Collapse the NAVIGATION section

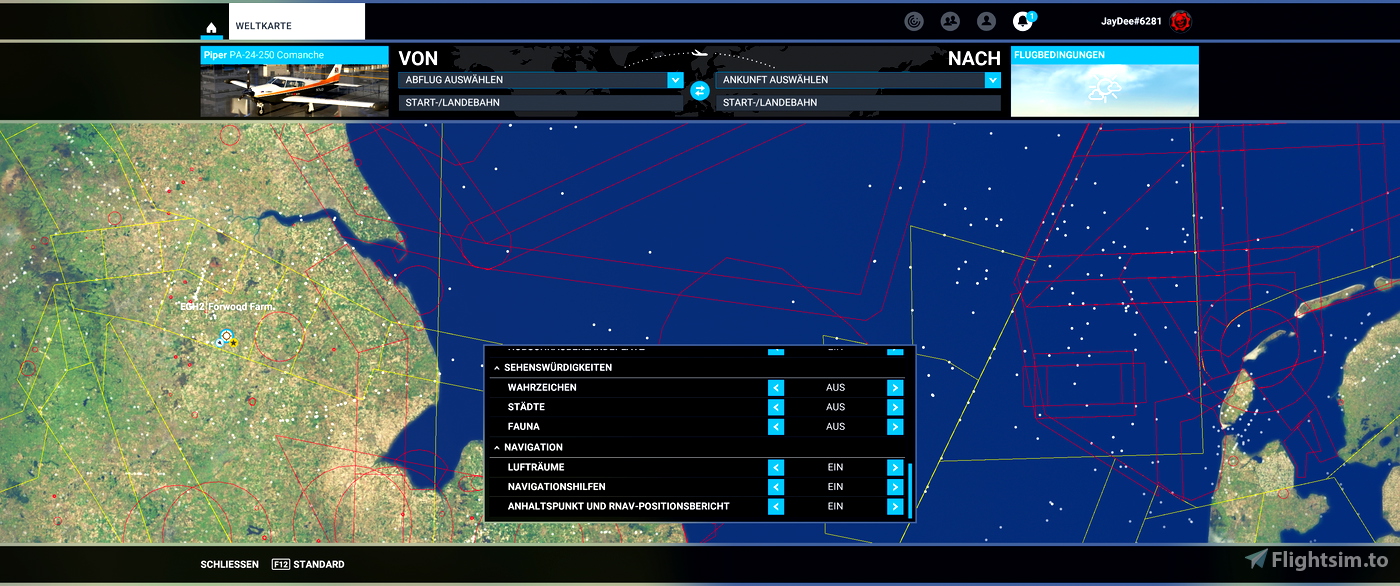pyautogui.click(x=497, y=448)
